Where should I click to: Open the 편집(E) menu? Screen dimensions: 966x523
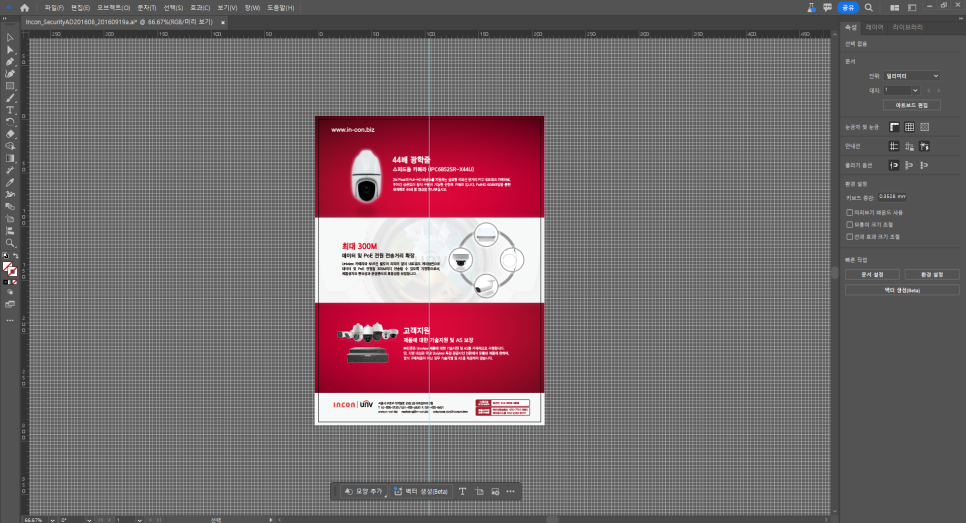[x=80, y=8]
